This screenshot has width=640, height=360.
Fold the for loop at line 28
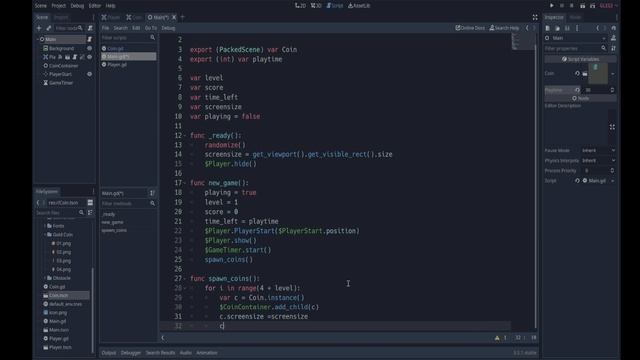(185, 288)
